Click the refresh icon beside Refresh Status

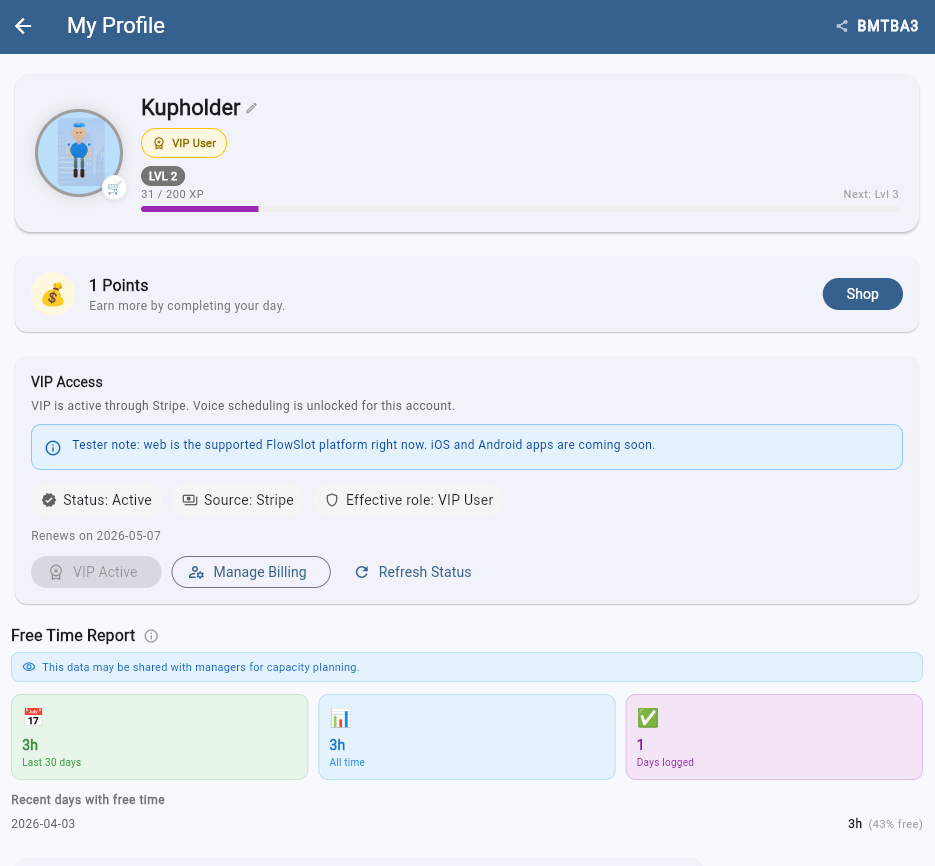click(x=361, y=571)
